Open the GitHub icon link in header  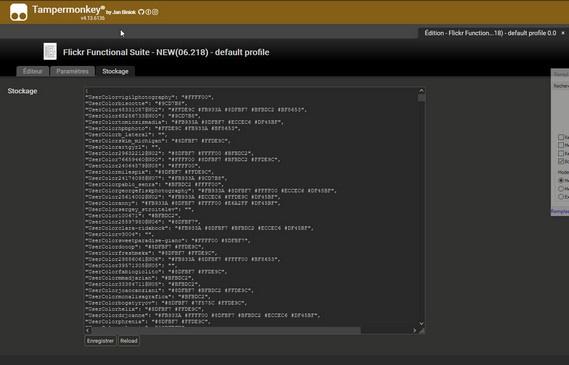(x=141, y=12)
